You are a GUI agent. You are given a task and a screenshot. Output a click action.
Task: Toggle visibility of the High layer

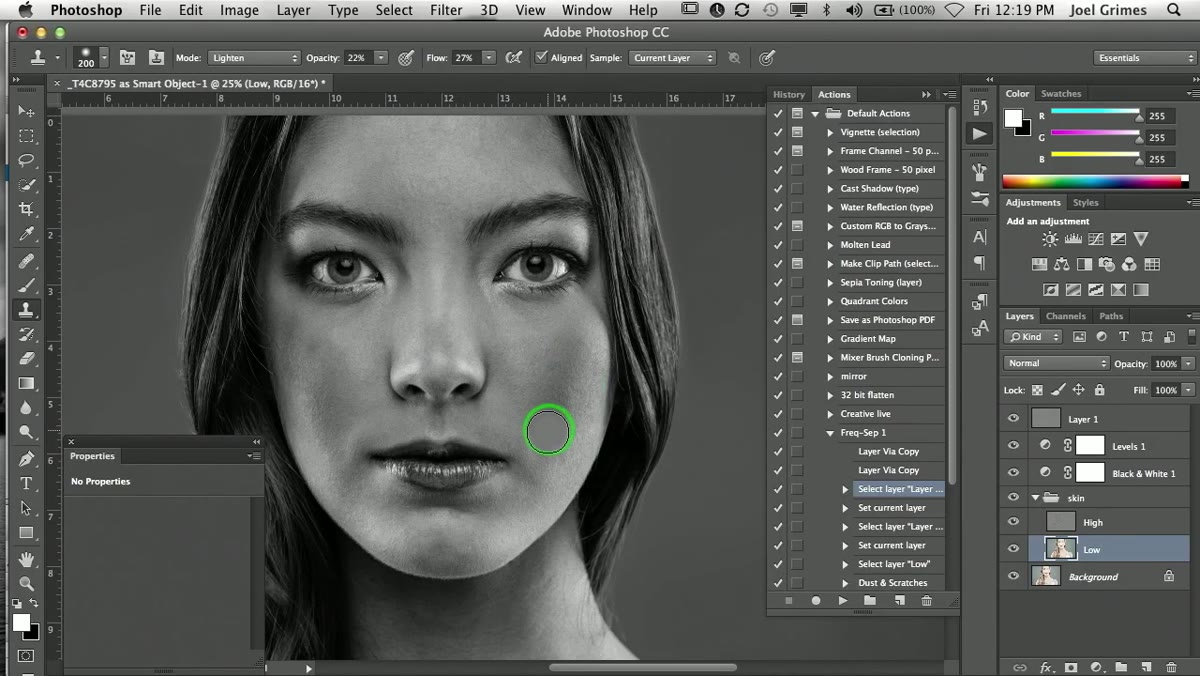(1013, 522)
